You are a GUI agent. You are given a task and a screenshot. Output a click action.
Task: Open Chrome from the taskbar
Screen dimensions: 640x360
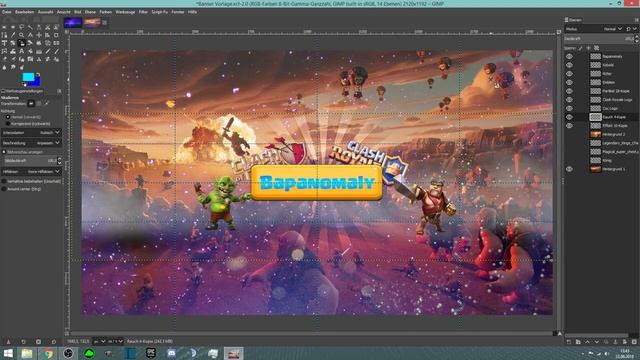tap(47, 353)
